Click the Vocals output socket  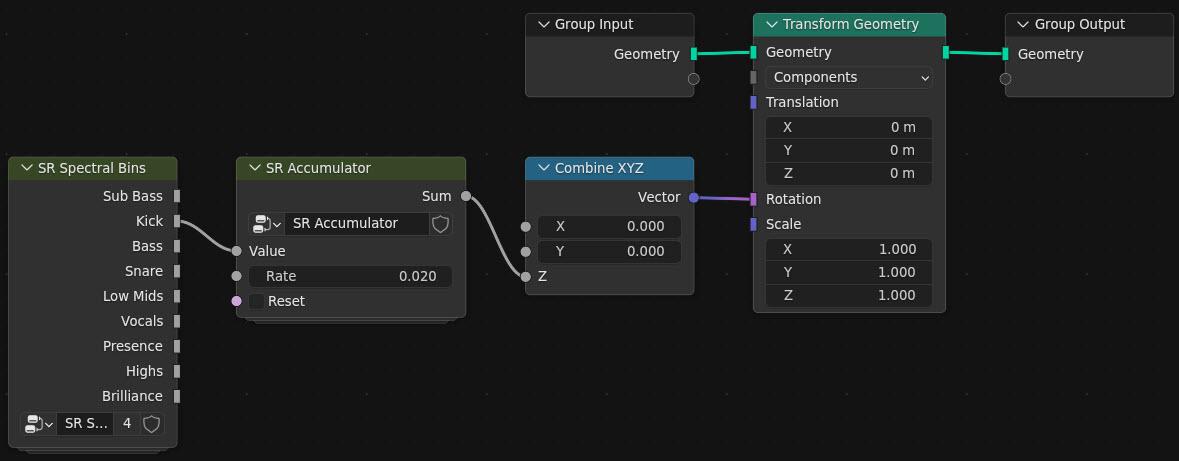click(177, 321)
